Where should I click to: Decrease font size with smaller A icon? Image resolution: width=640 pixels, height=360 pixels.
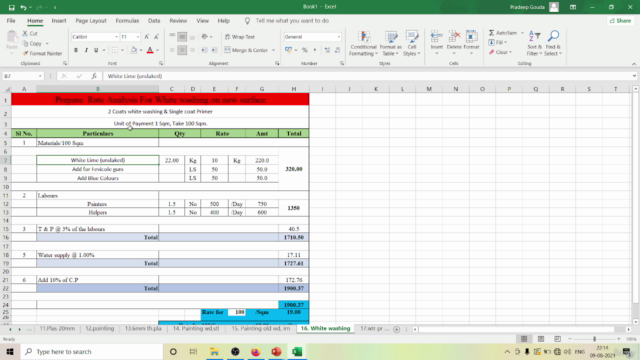coord(156,37)
